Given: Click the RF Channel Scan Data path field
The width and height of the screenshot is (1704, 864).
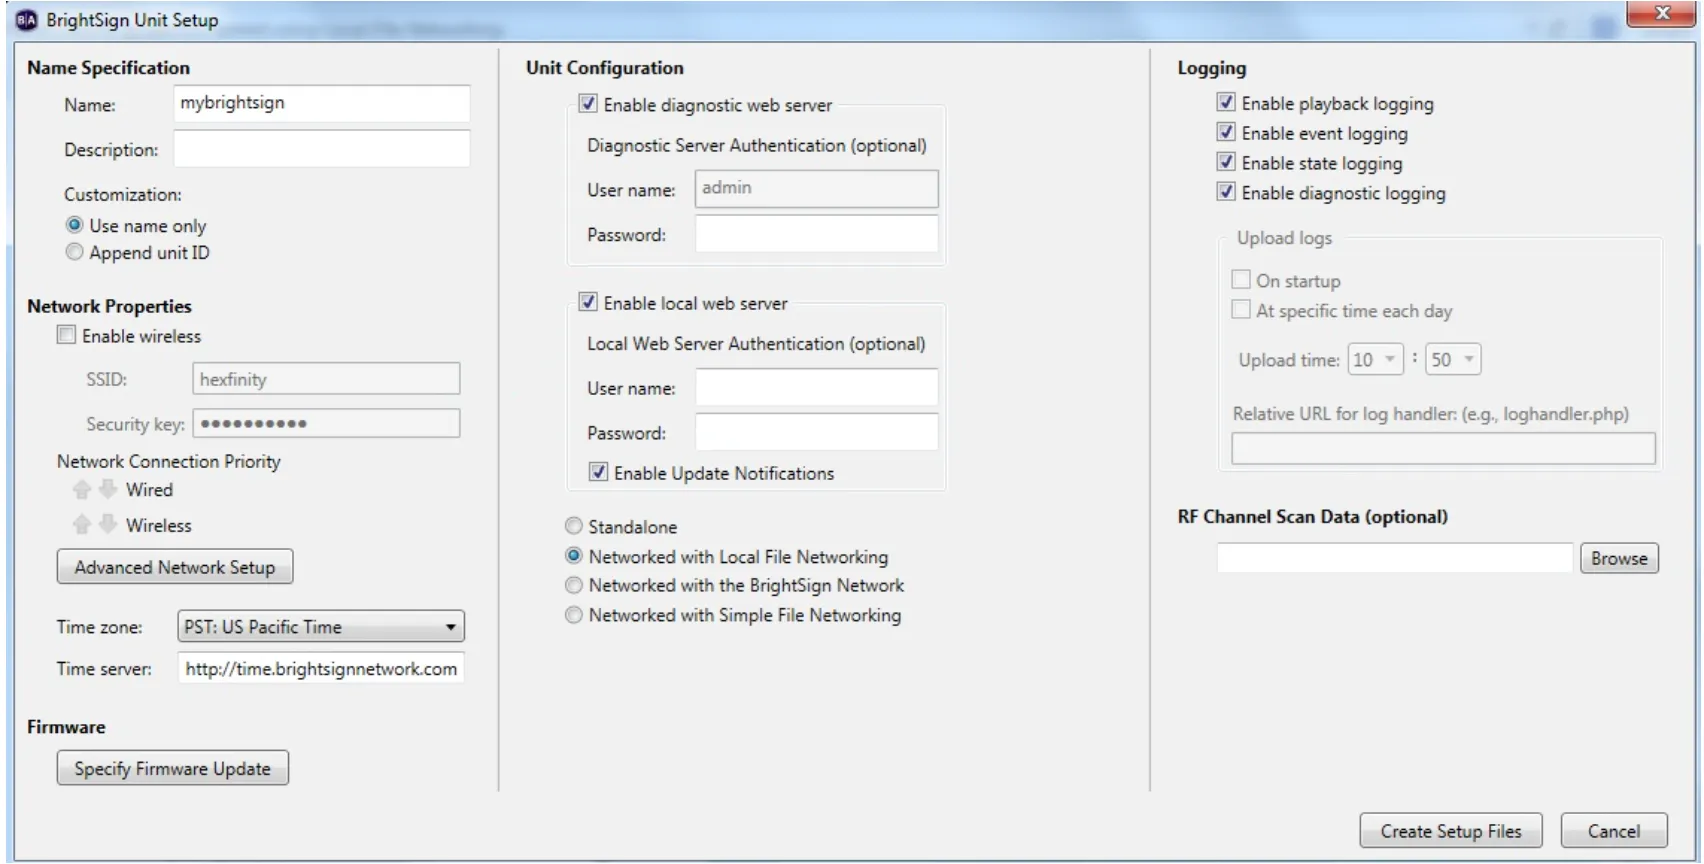Looking at the screenshot, I should coord(1395,558).
